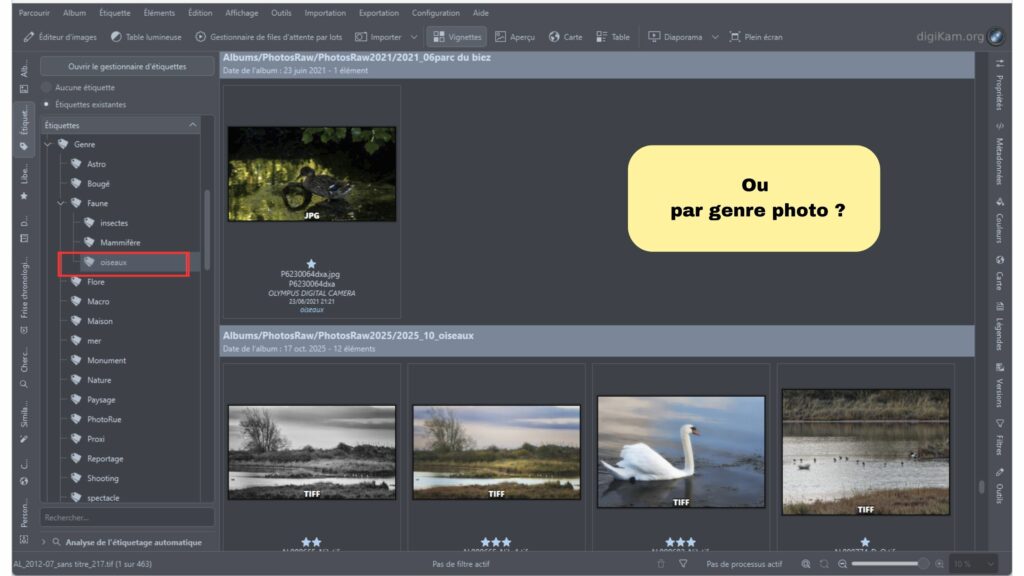
Task: Click the zoom-in magnifier in status bar
Action: tap(937, 564)
